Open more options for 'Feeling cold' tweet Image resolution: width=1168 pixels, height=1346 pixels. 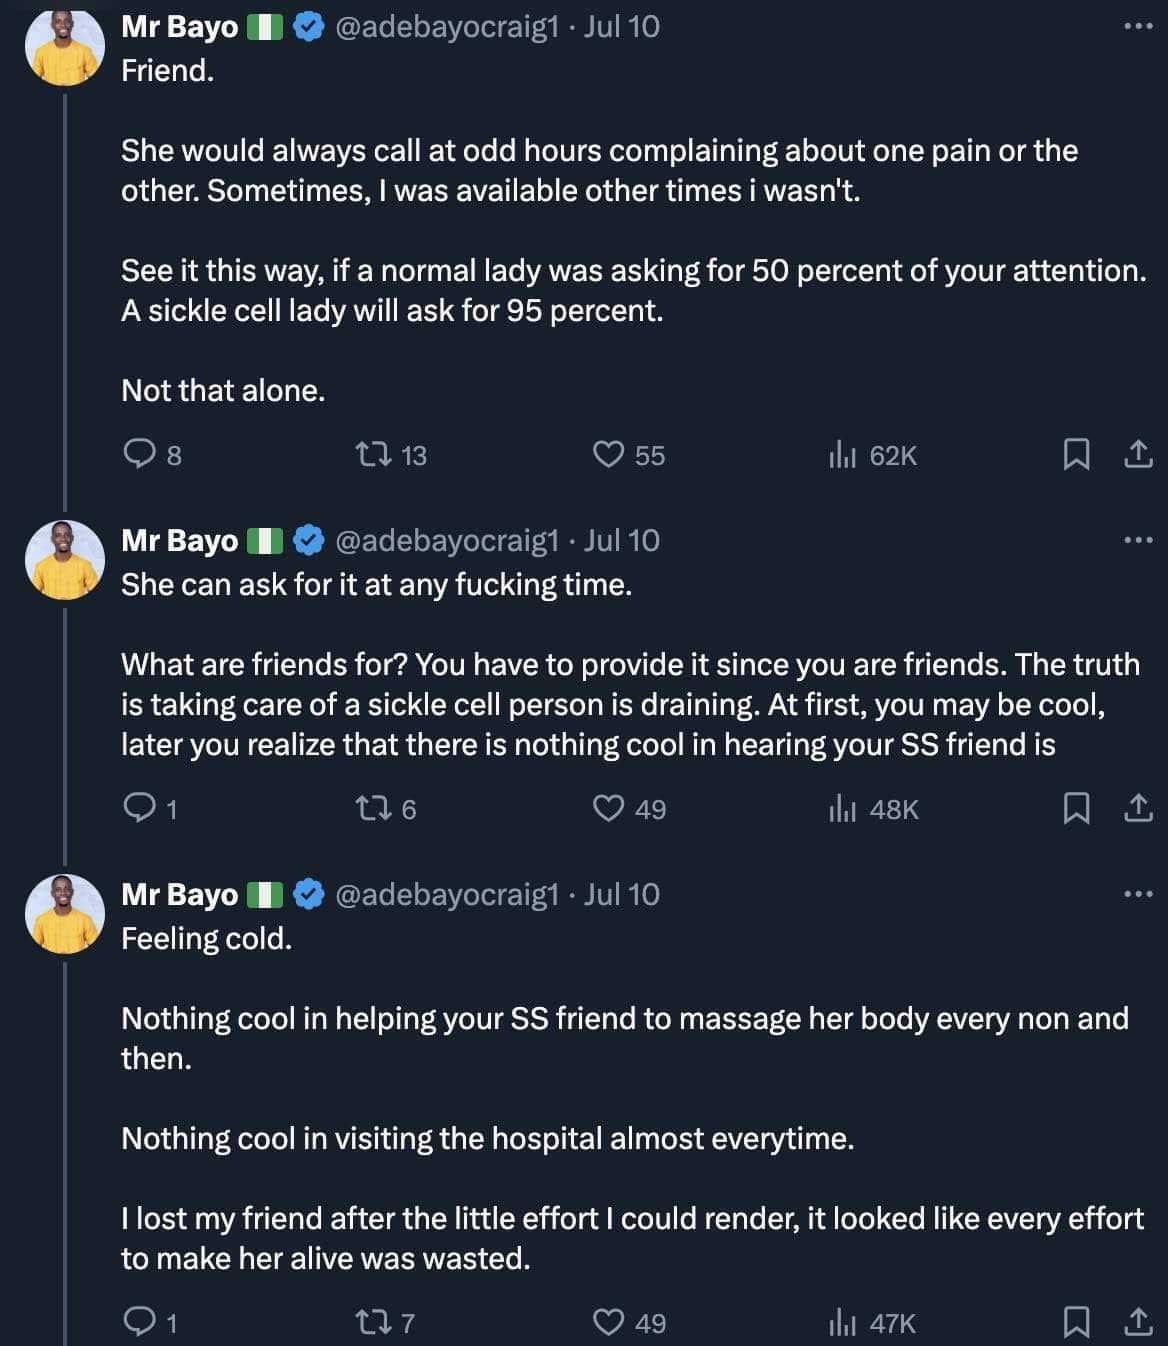(1138, 894)
